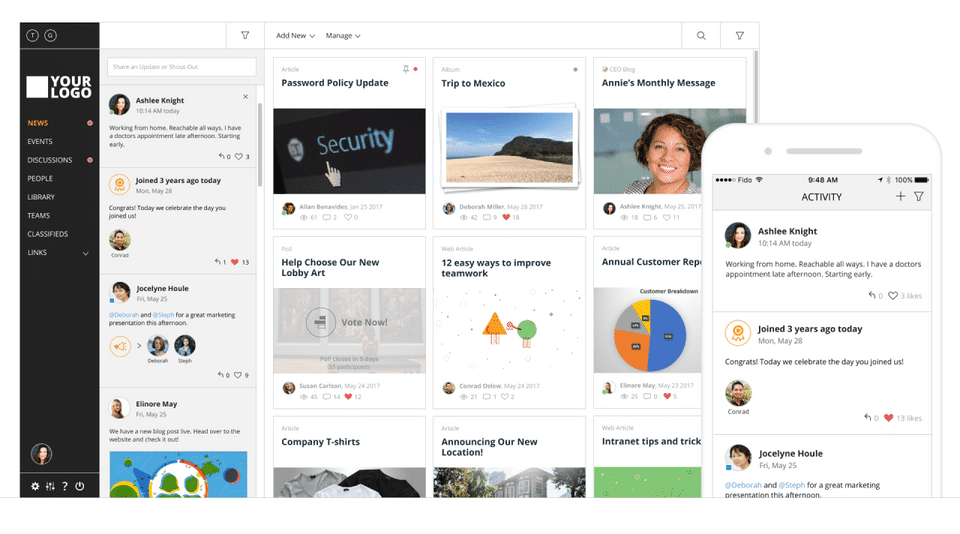Open the settings gear in sidebar footer
Image resolution: width=960 pixels, height=534 pixels.
[x=35, y=486]
